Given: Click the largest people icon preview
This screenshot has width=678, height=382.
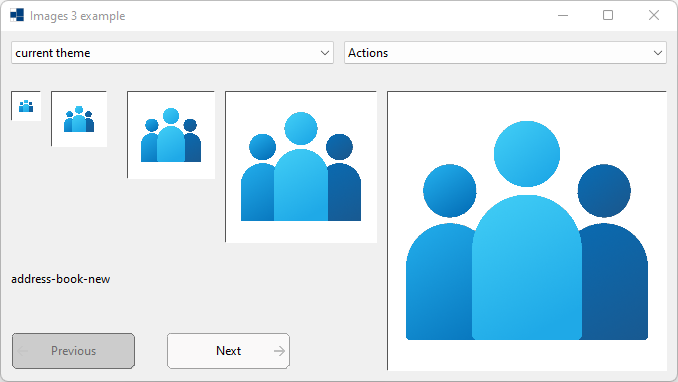Looking at the screenshot, I should click(x=527, y=231).
